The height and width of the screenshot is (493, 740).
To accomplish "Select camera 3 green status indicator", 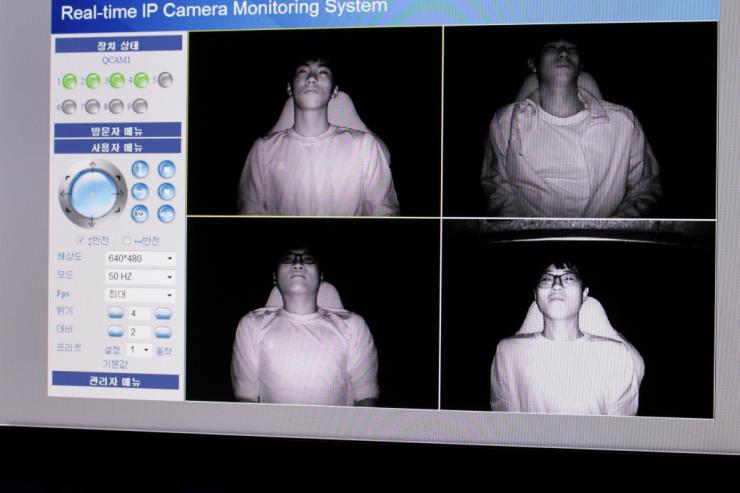I will [117, 81].
